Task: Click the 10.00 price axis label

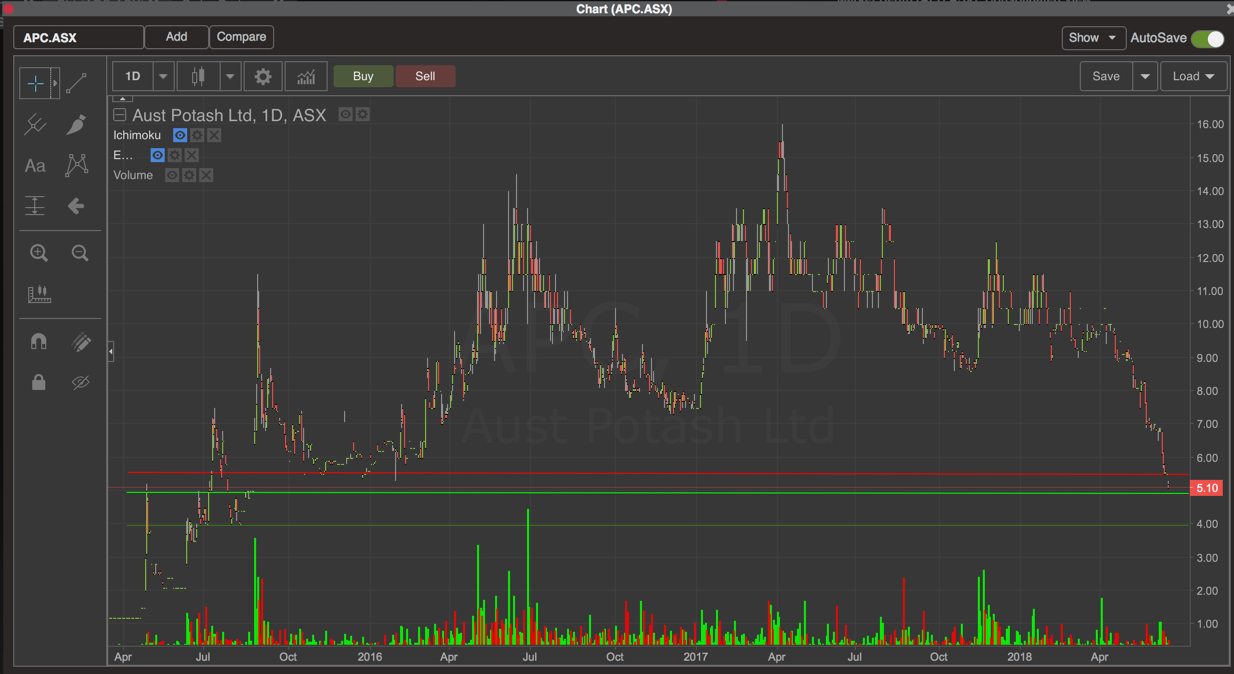Action: click(x=1210, y=325)
